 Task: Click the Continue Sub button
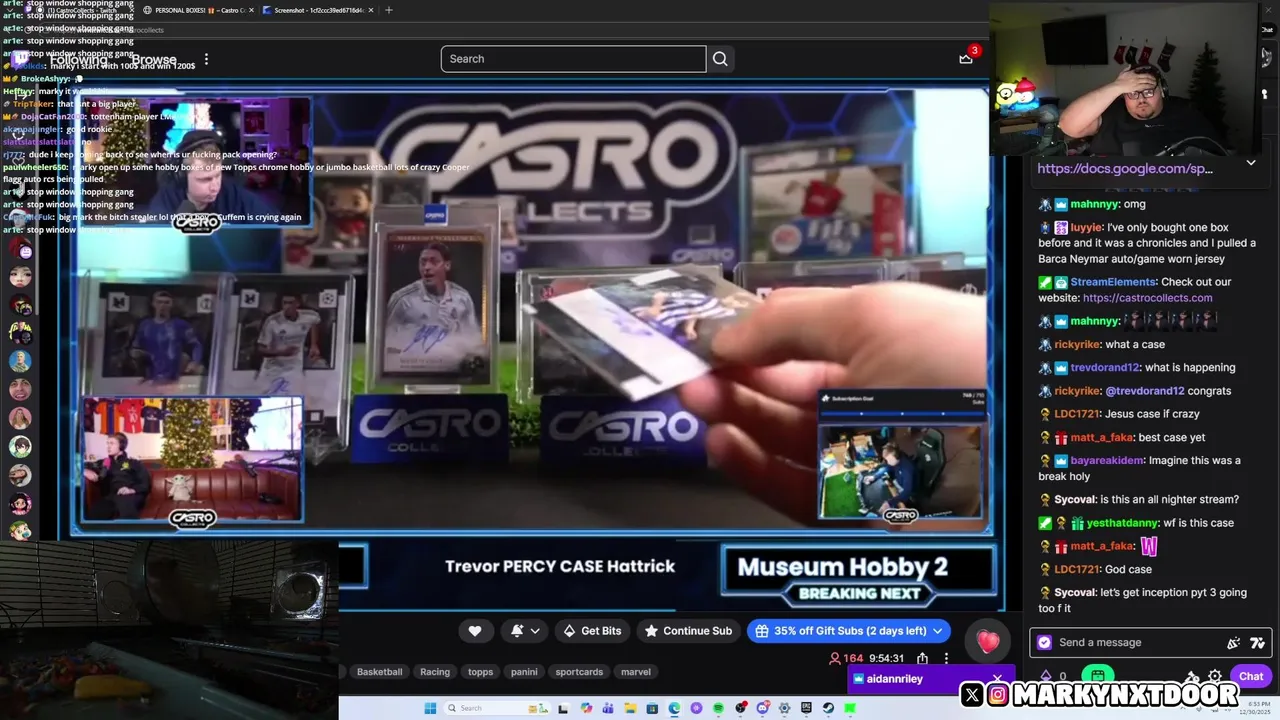click(688, 631)
